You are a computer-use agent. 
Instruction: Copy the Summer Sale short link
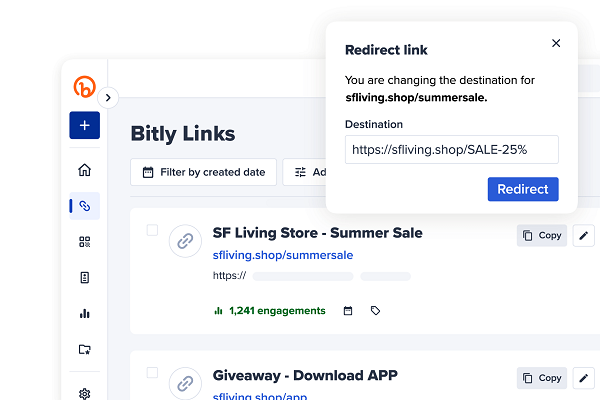(x=541, y=236)
